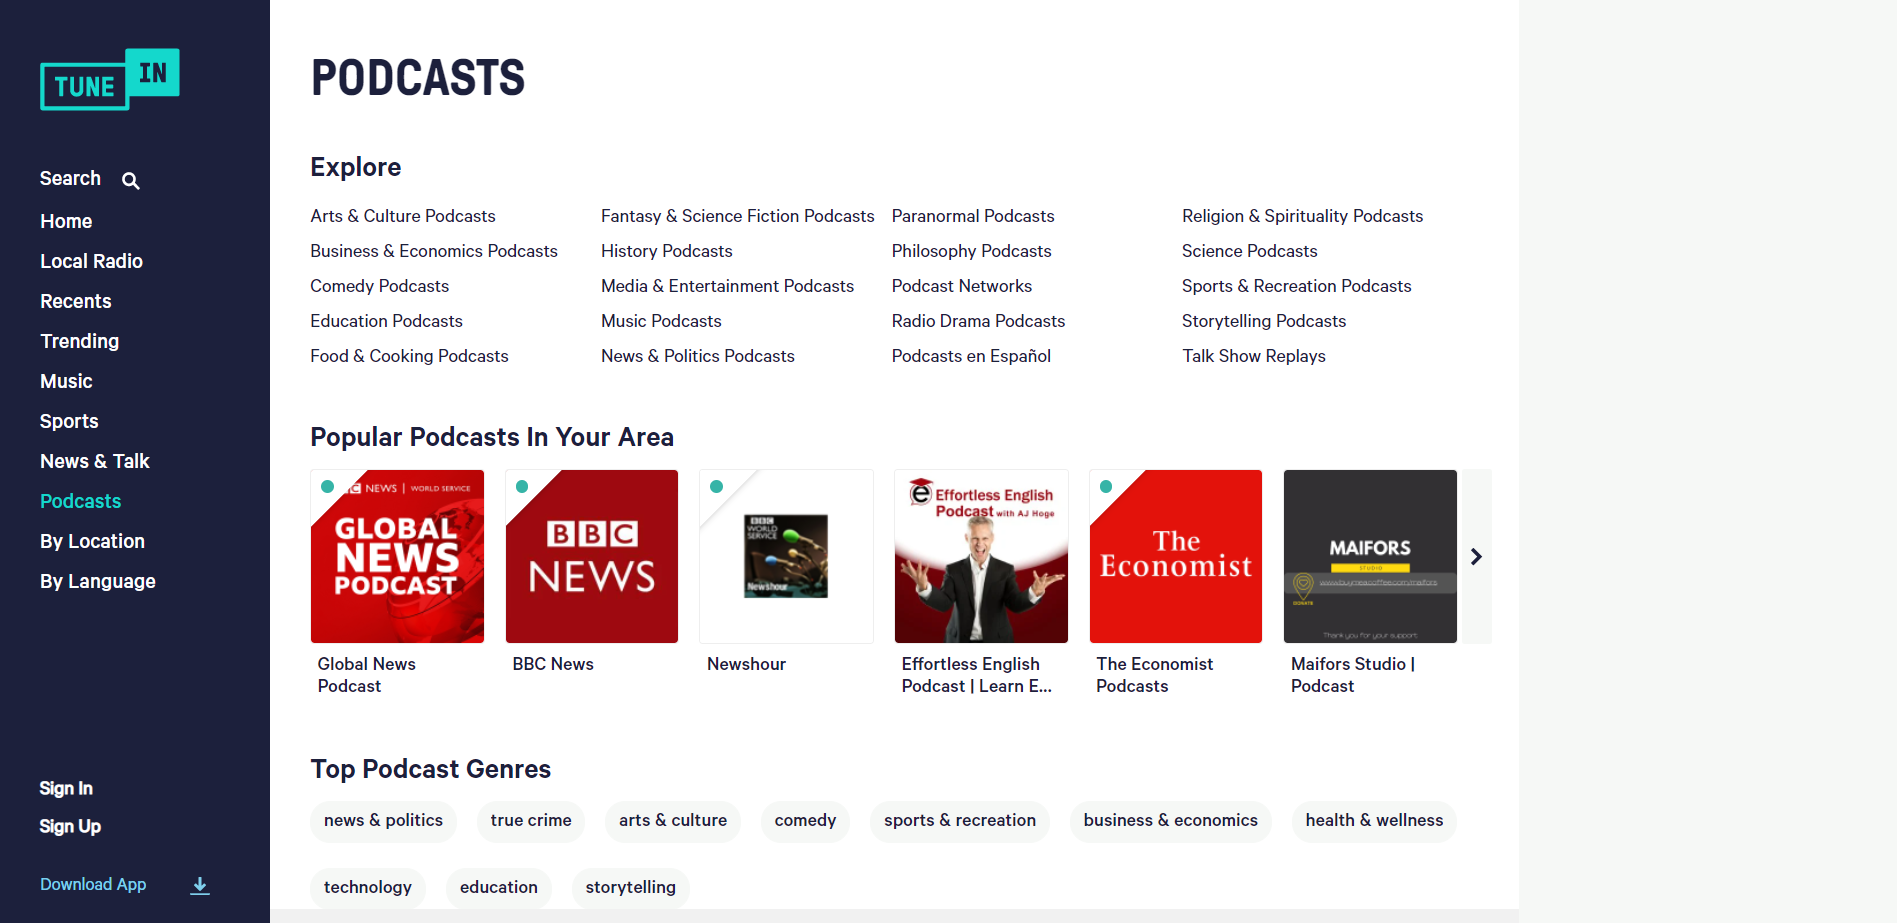1897x923 pixels.
Task: Open Sports in sidebar
Action: pos(69,421)
